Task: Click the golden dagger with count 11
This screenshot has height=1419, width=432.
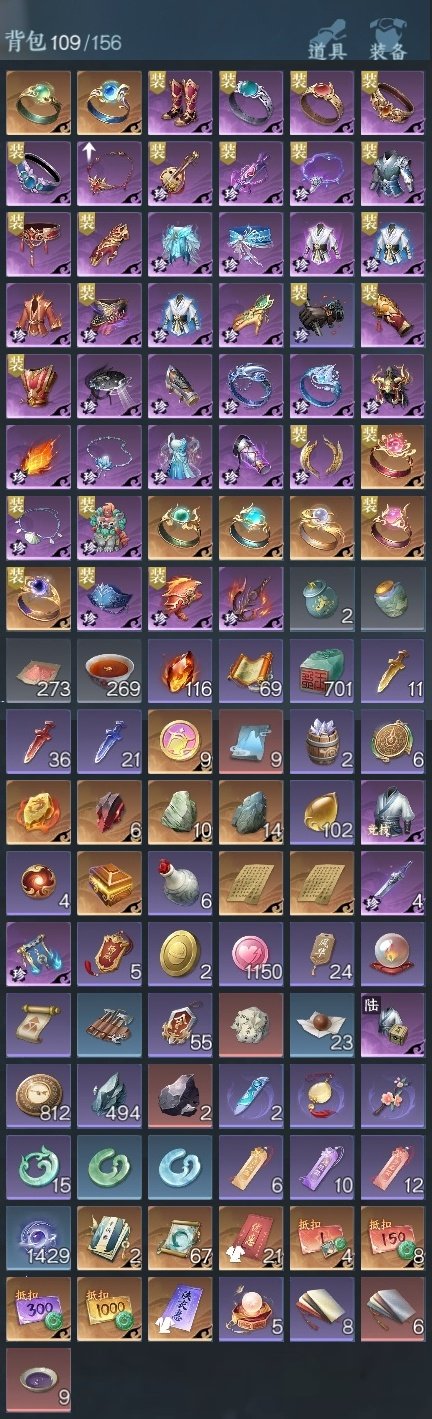Action: click(394, 669)
